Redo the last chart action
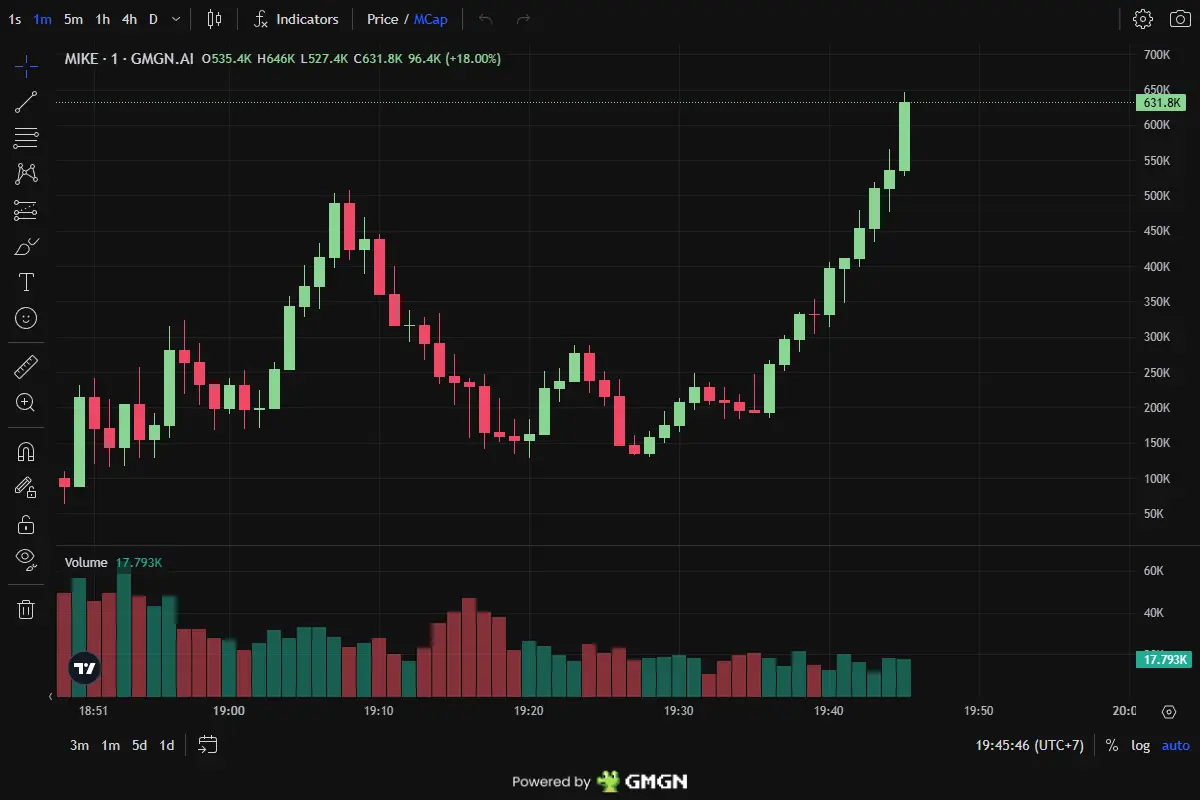Viewport: 1200px width, 800px height. click(523, 19)
